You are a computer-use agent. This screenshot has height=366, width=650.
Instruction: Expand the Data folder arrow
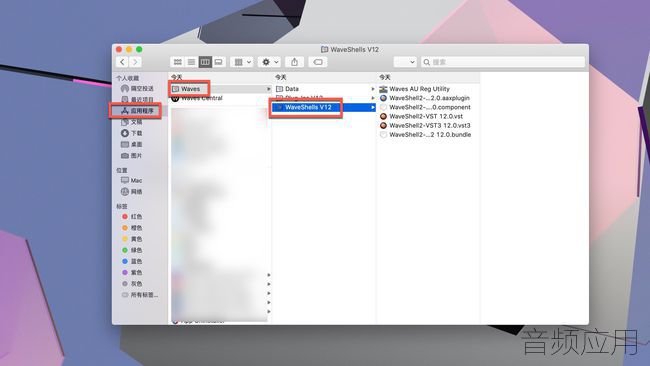pos(373,89)
